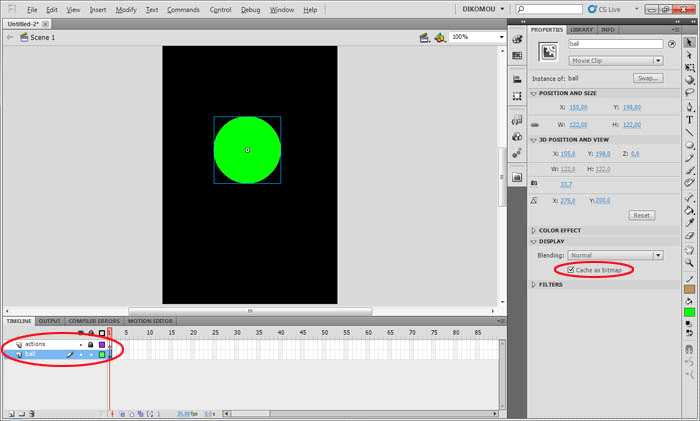Click width value 122.00
700x421 pixels.
578,125
